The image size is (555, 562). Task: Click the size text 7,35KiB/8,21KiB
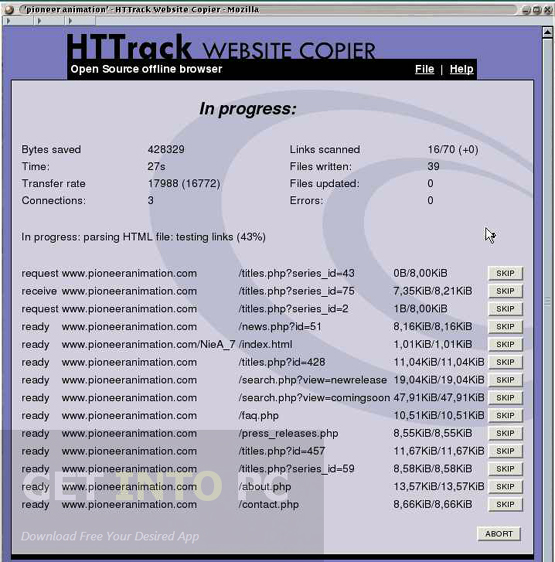pyautogui.click(x=433, y=291)
